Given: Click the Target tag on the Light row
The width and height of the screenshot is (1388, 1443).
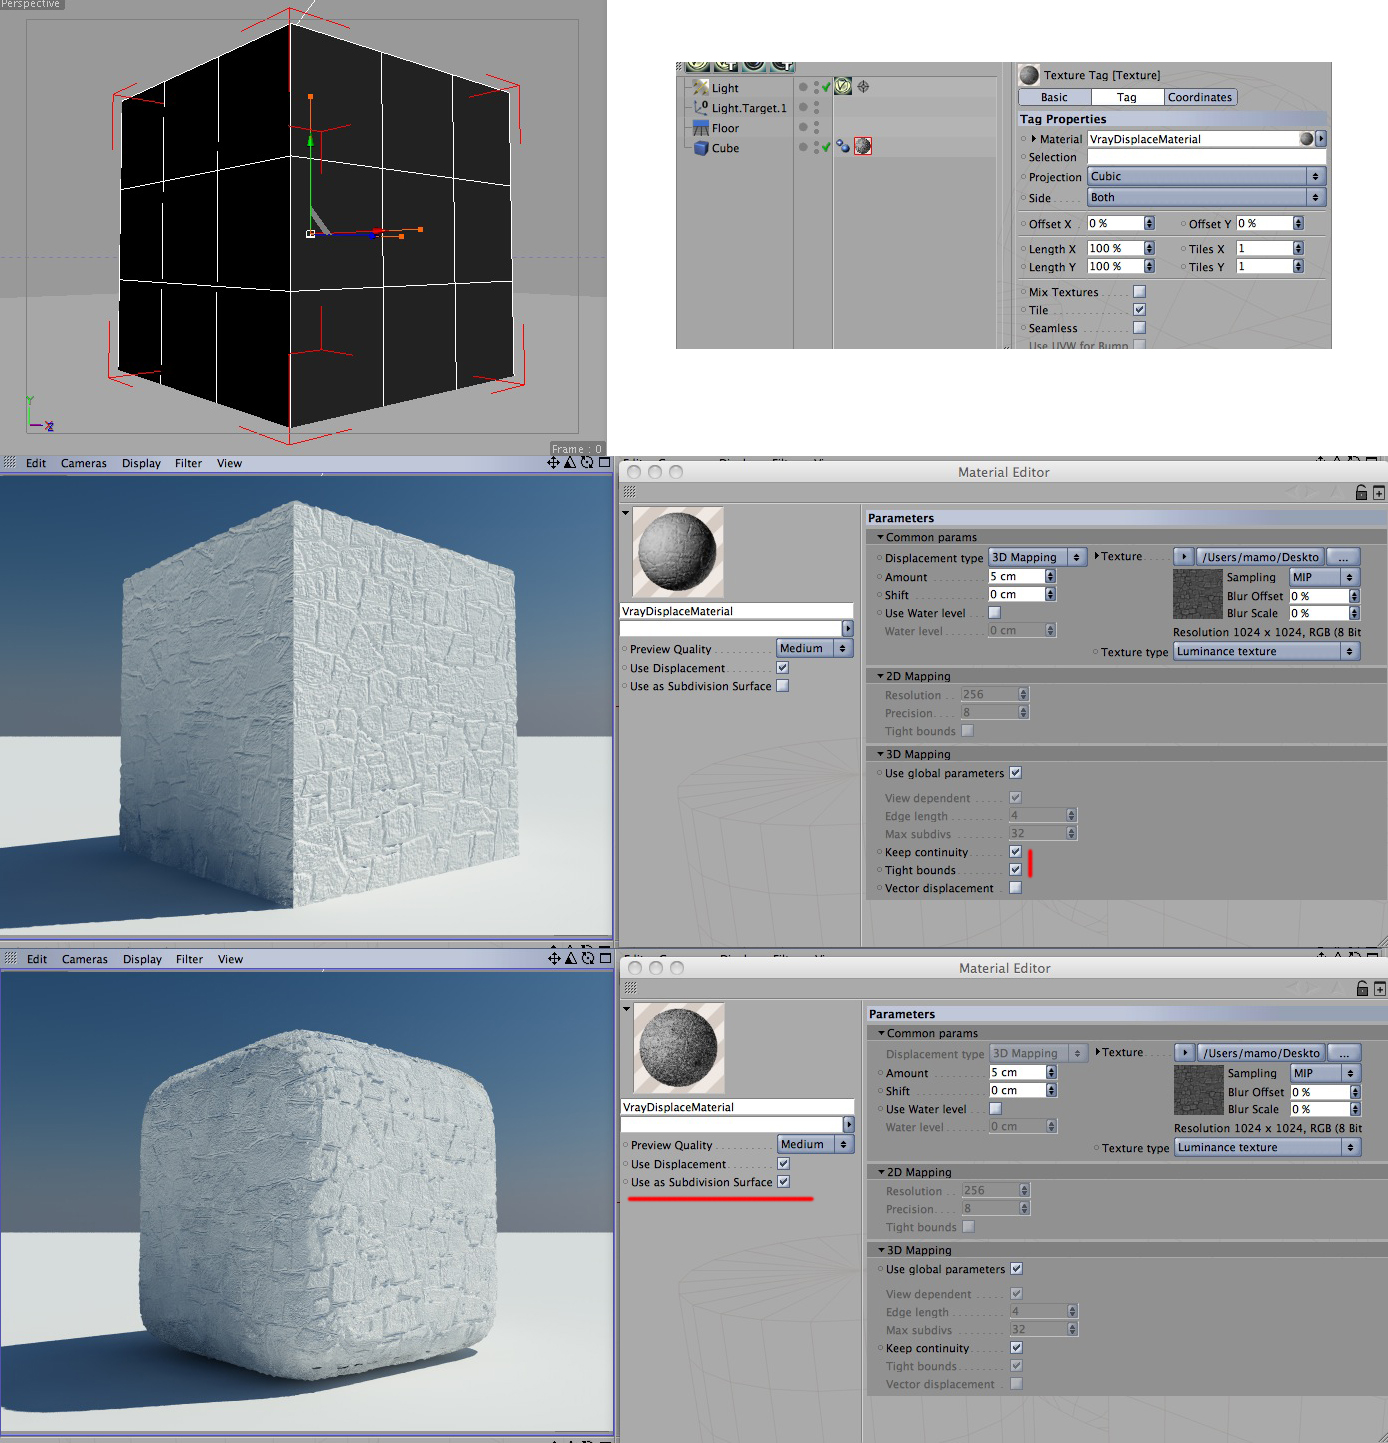Looking at the screenshot, I should 863,87.
